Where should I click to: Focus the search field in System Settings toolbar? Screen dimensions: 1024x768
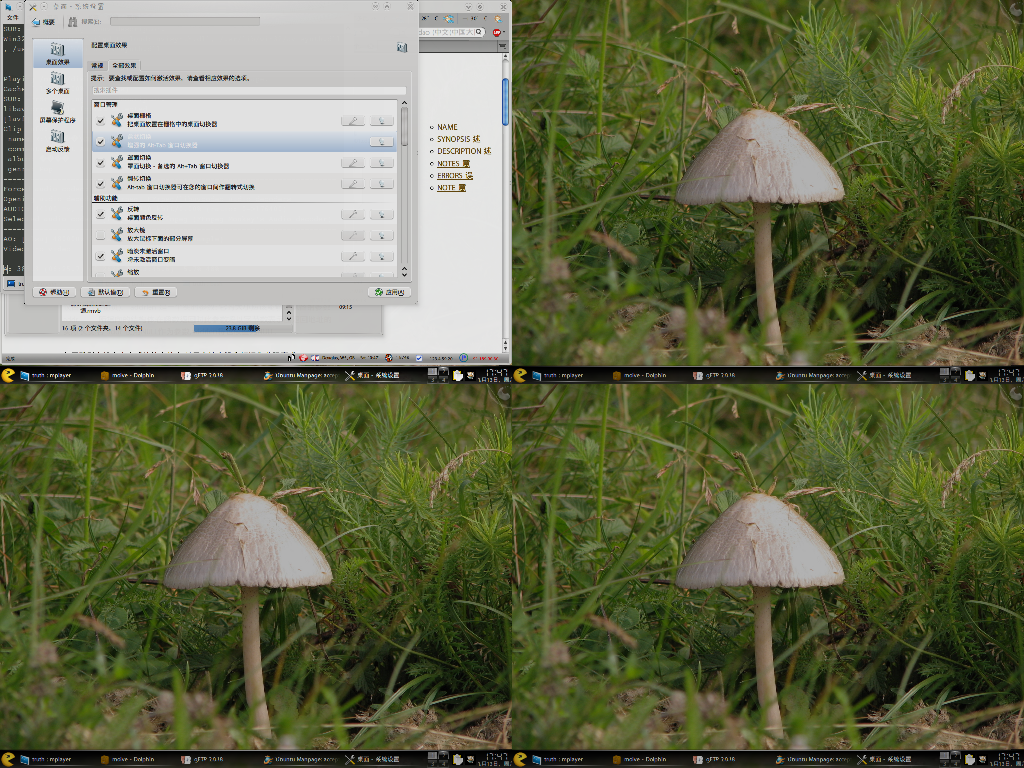point(185,22)
